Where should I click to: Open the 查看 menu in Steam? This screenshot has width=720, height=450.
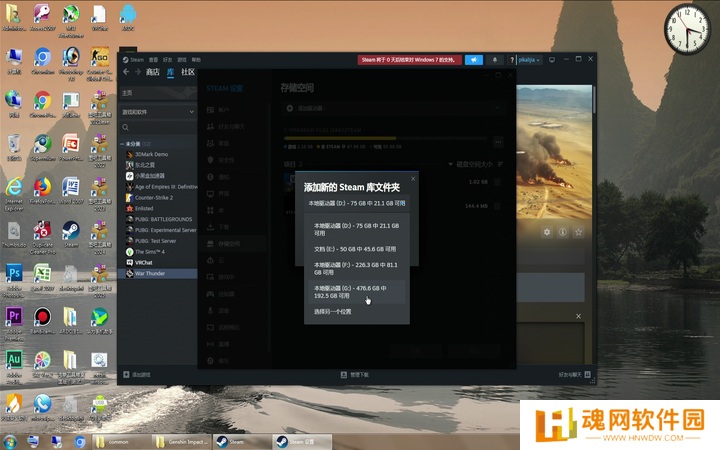point(153,60)
